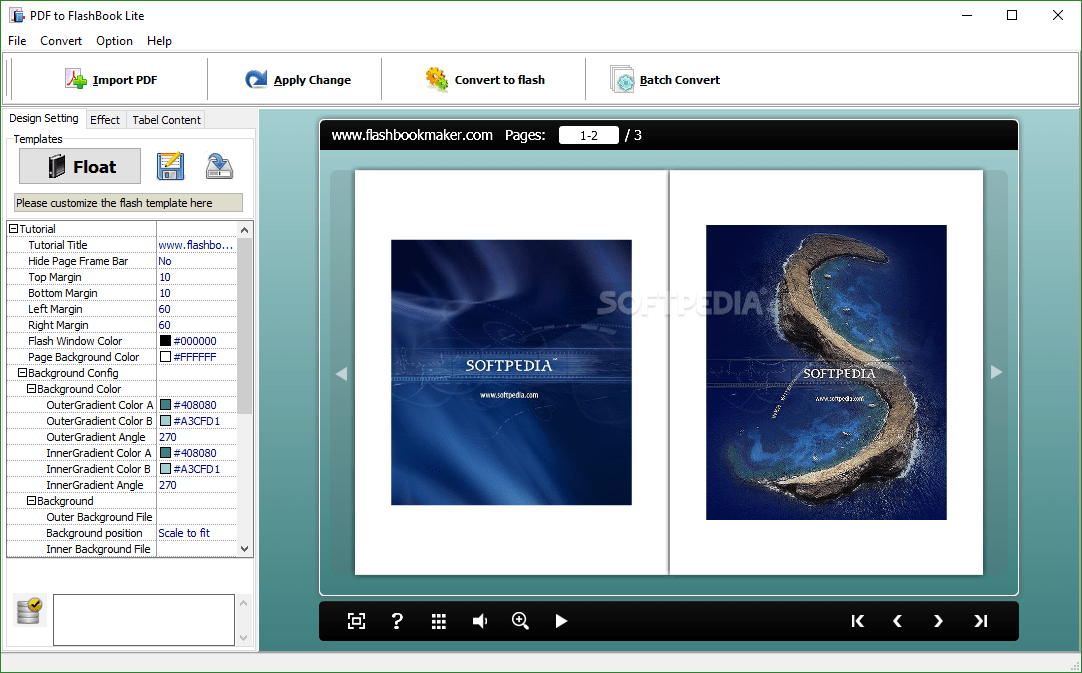Click the Bottom Margin value 10
This screenshot has height=673, width=1082.
click(x=164, y=293)
